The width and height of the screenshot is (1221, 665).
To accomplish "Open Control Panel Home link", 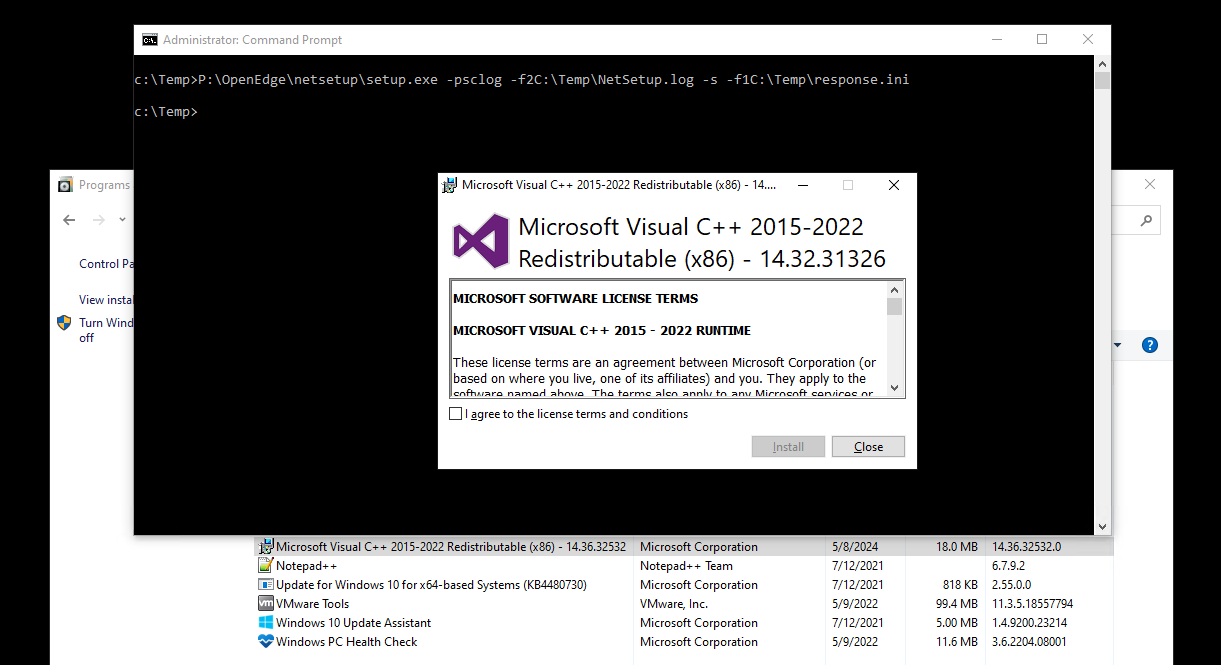I will 106,264.
